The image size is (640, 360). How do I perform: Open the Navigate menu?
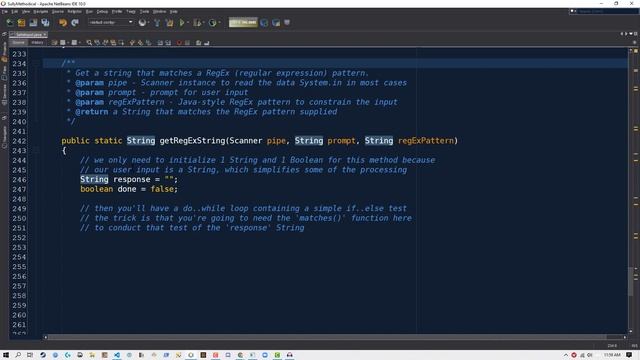40,11
